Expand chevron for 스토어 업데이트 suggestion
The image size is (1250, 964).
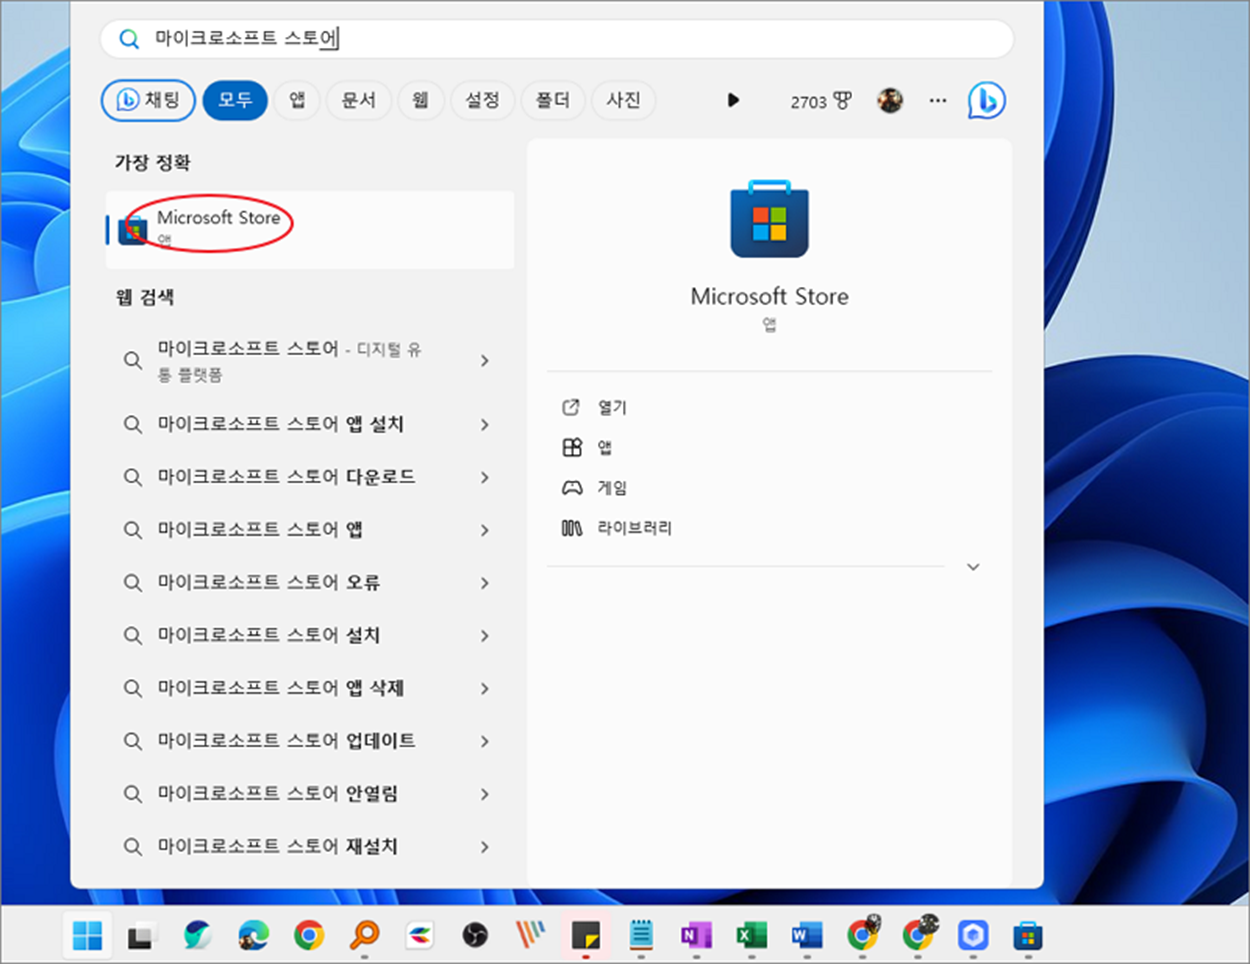(x=485, y=742)
